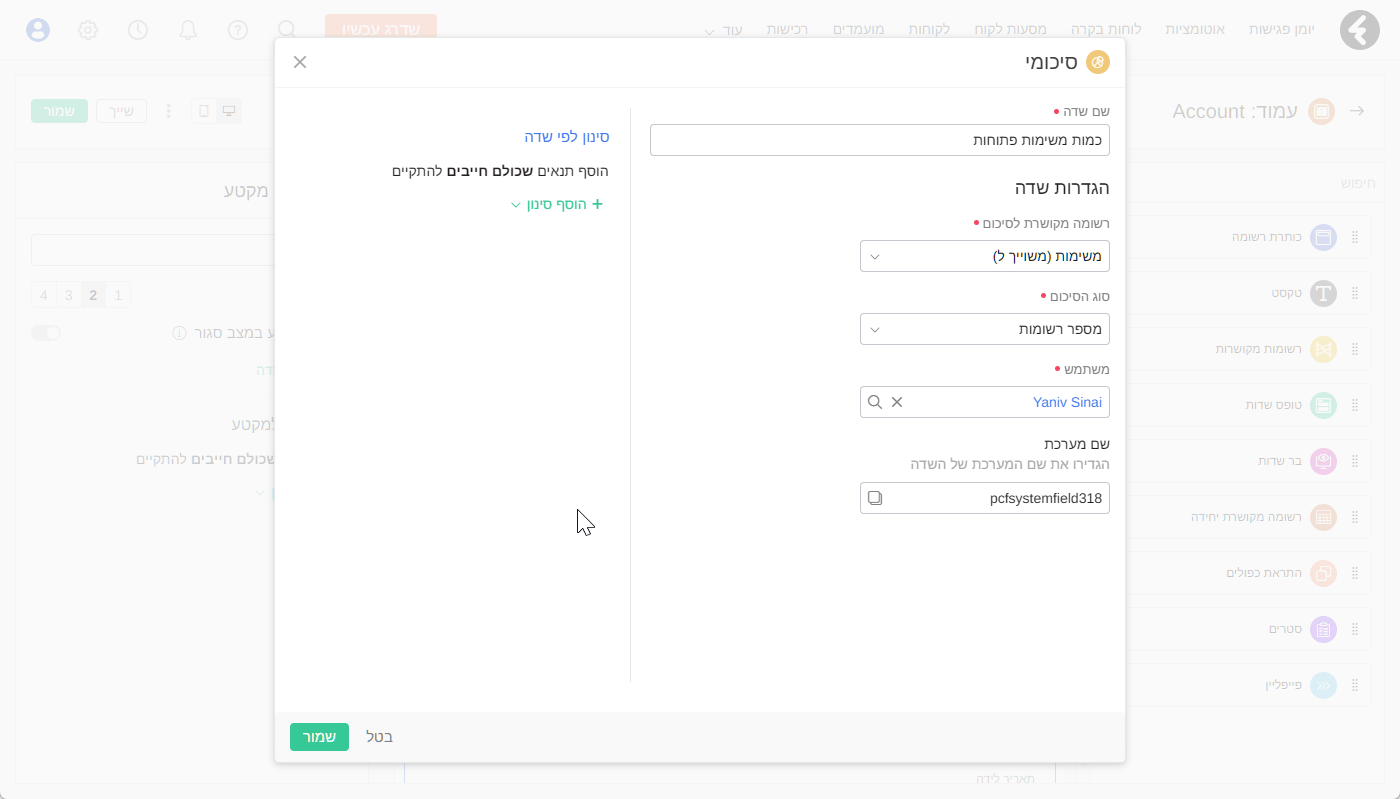
Task: Open the Yaniv Sinai user link
Action: [x=1067, y=402]
